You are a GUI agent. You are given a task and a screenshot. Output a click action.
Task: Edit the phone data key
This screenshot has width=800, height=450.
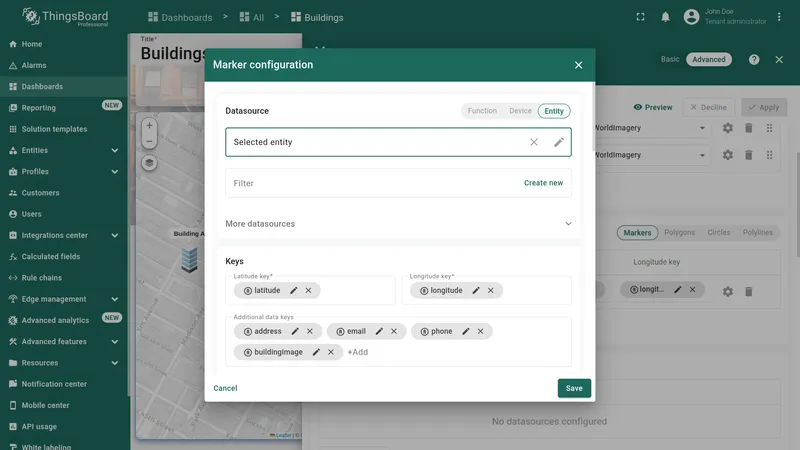tap(465, 331)
